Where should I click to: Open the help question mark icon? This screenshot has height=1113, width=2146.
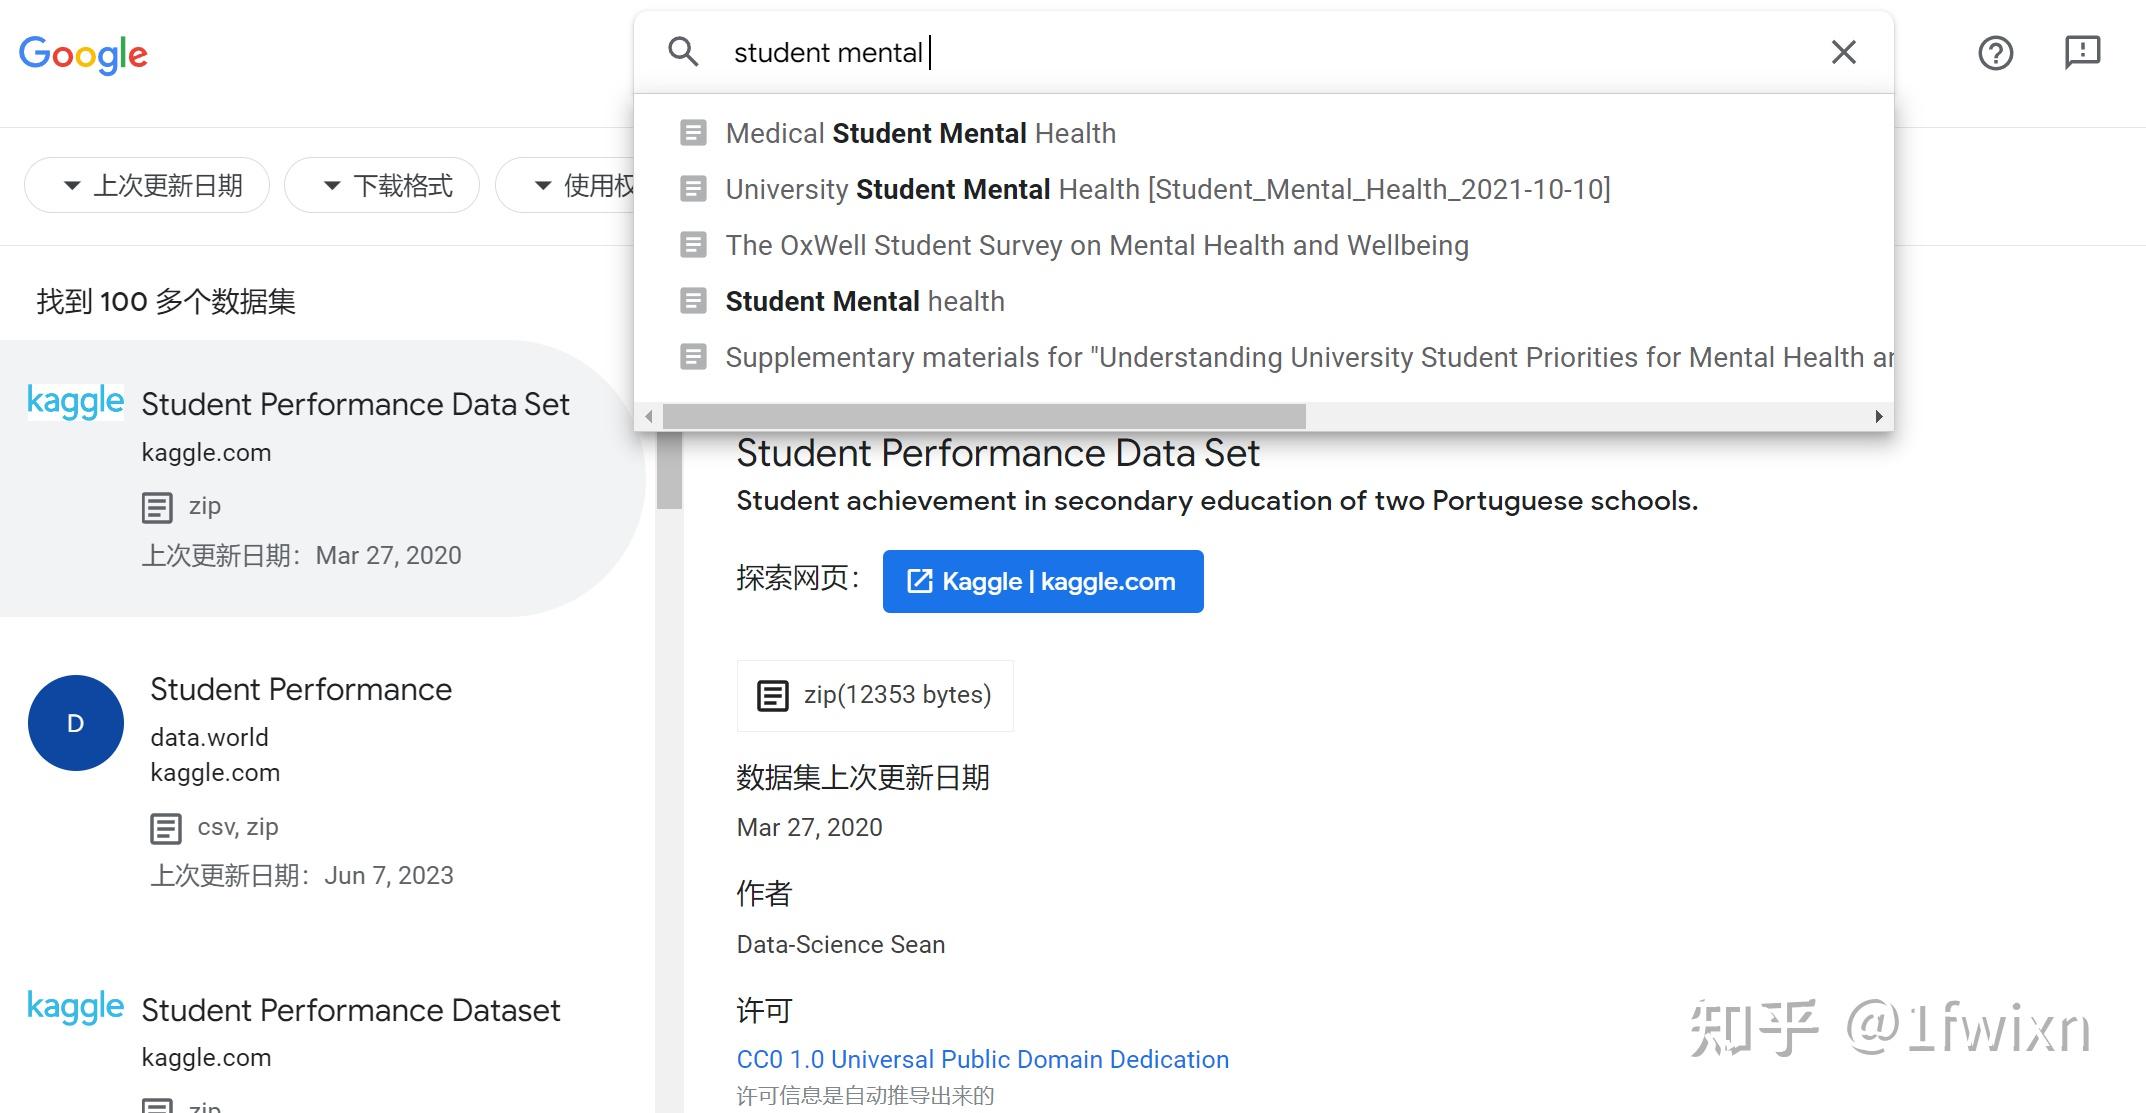tap(1995, 53)
